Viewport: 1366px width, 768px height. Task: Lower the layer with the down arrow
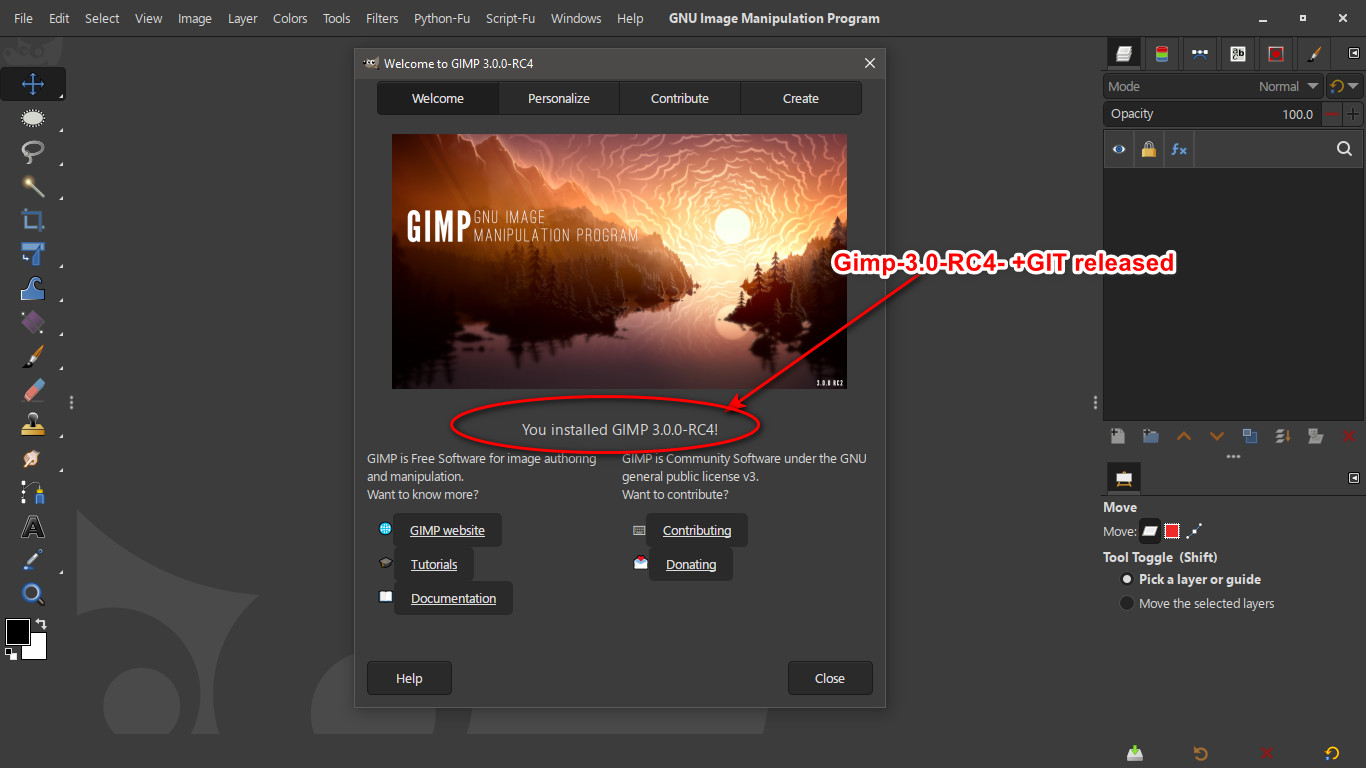[x=1217, y=436]
